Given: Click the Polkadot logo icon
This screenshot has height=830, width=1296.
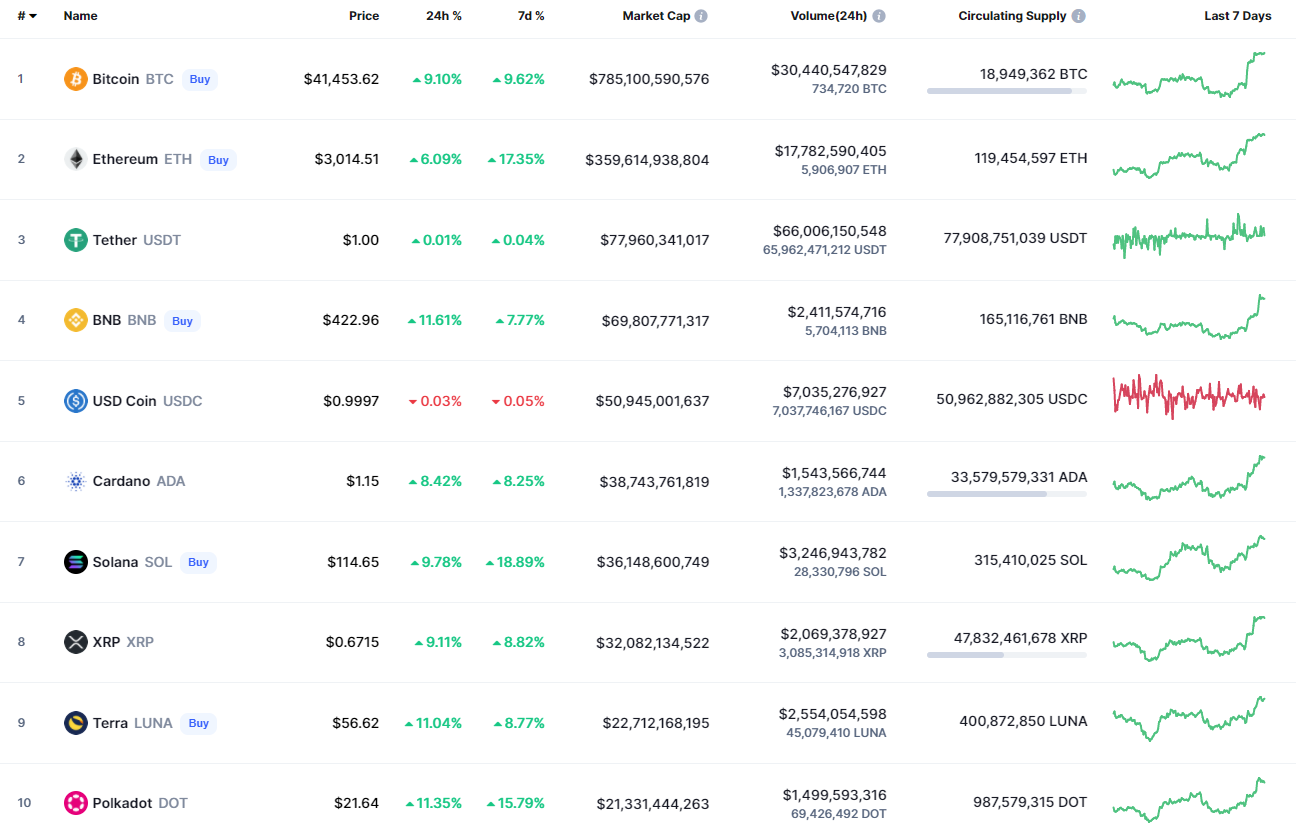Looking at the screenshot, I should tap(76, 803).
